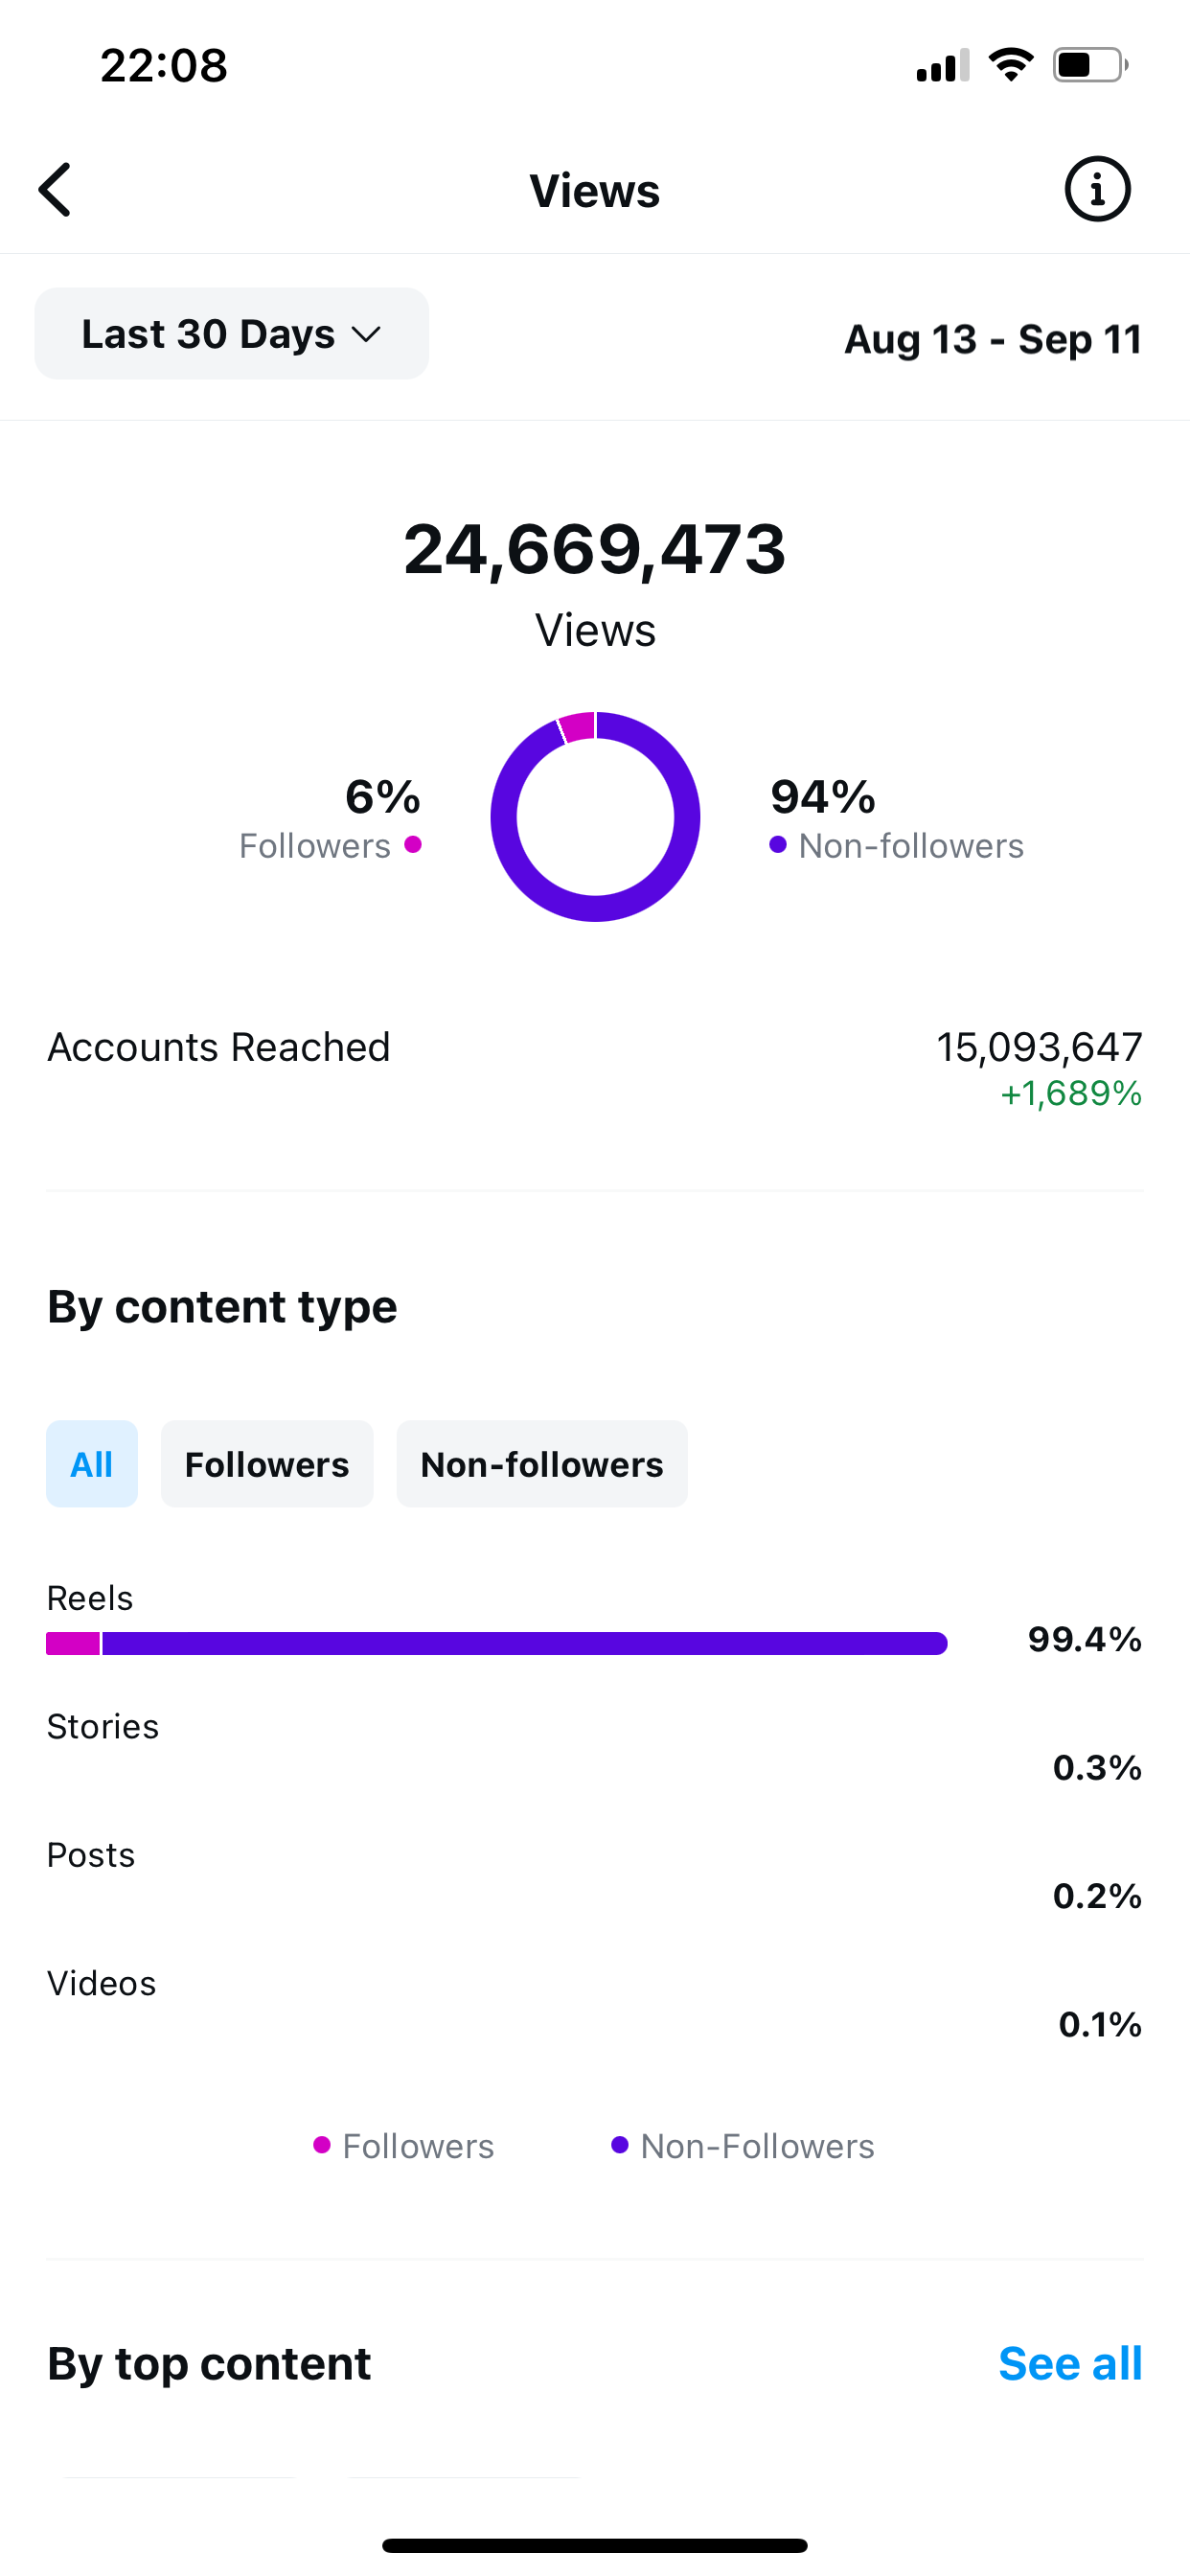Image resolution: width=1190 pixels, height=2576 pixels.
Task: Tap the battery status icon
Action: pos(1089,65)
